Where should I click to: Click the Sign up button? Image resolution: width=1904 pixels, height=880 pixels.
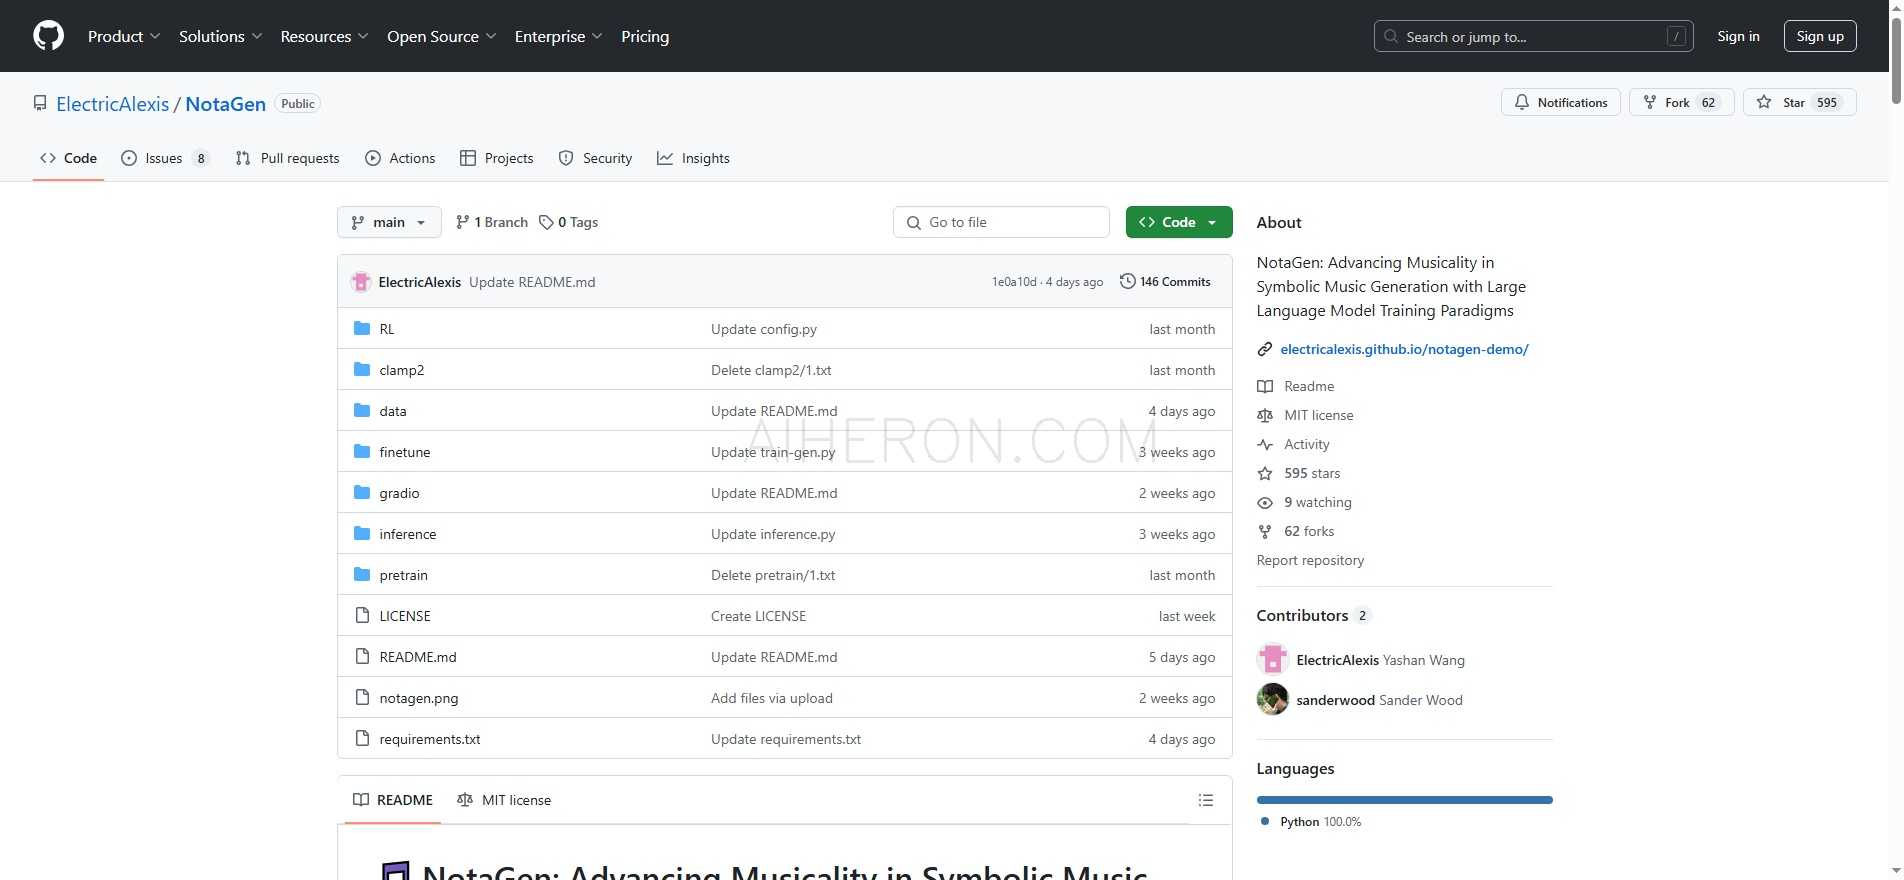(1820, 36)
